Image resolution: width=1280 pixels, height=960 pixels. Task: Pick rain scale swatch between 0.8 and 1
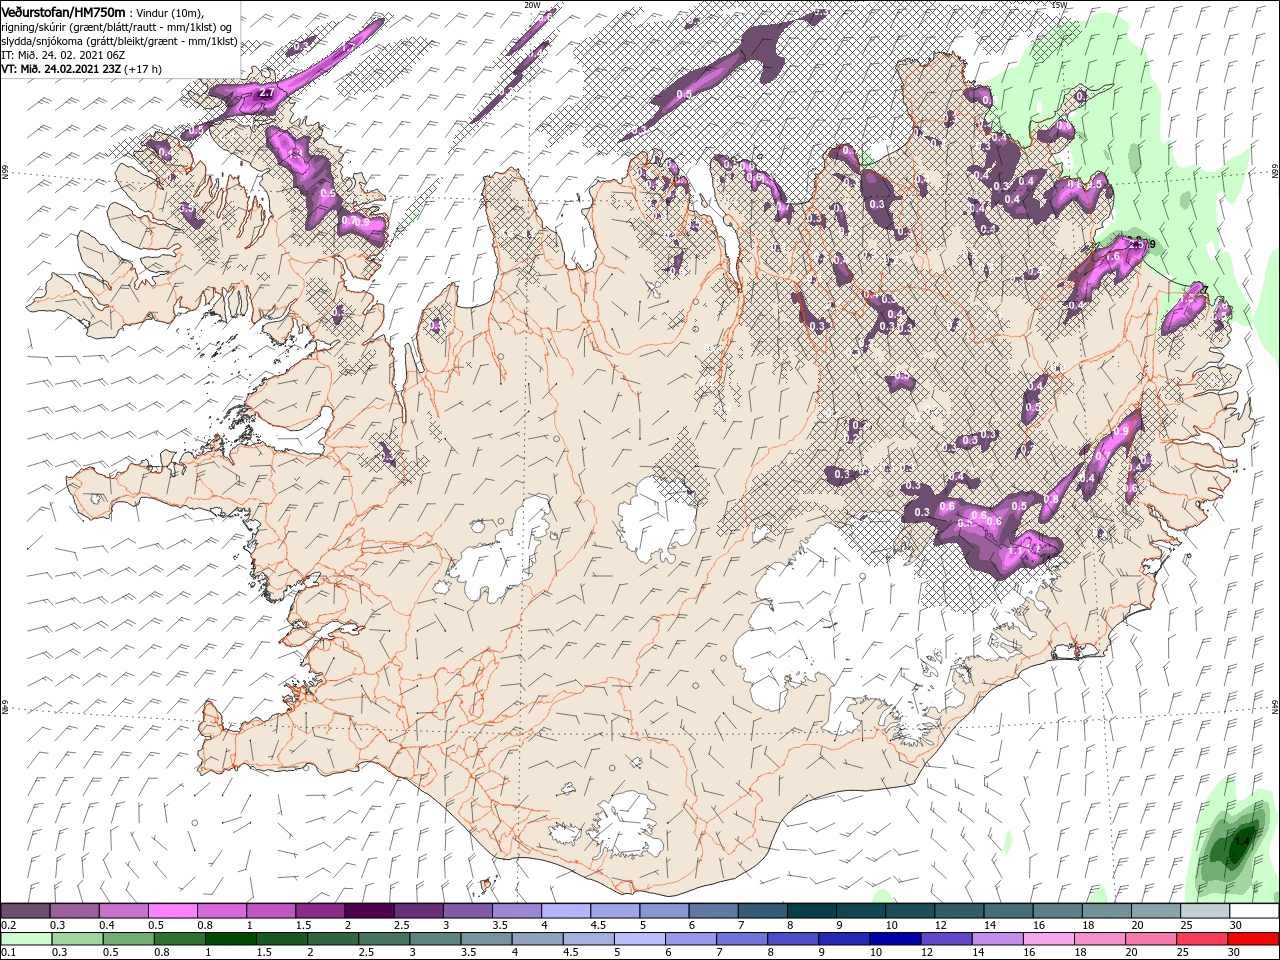180,939
